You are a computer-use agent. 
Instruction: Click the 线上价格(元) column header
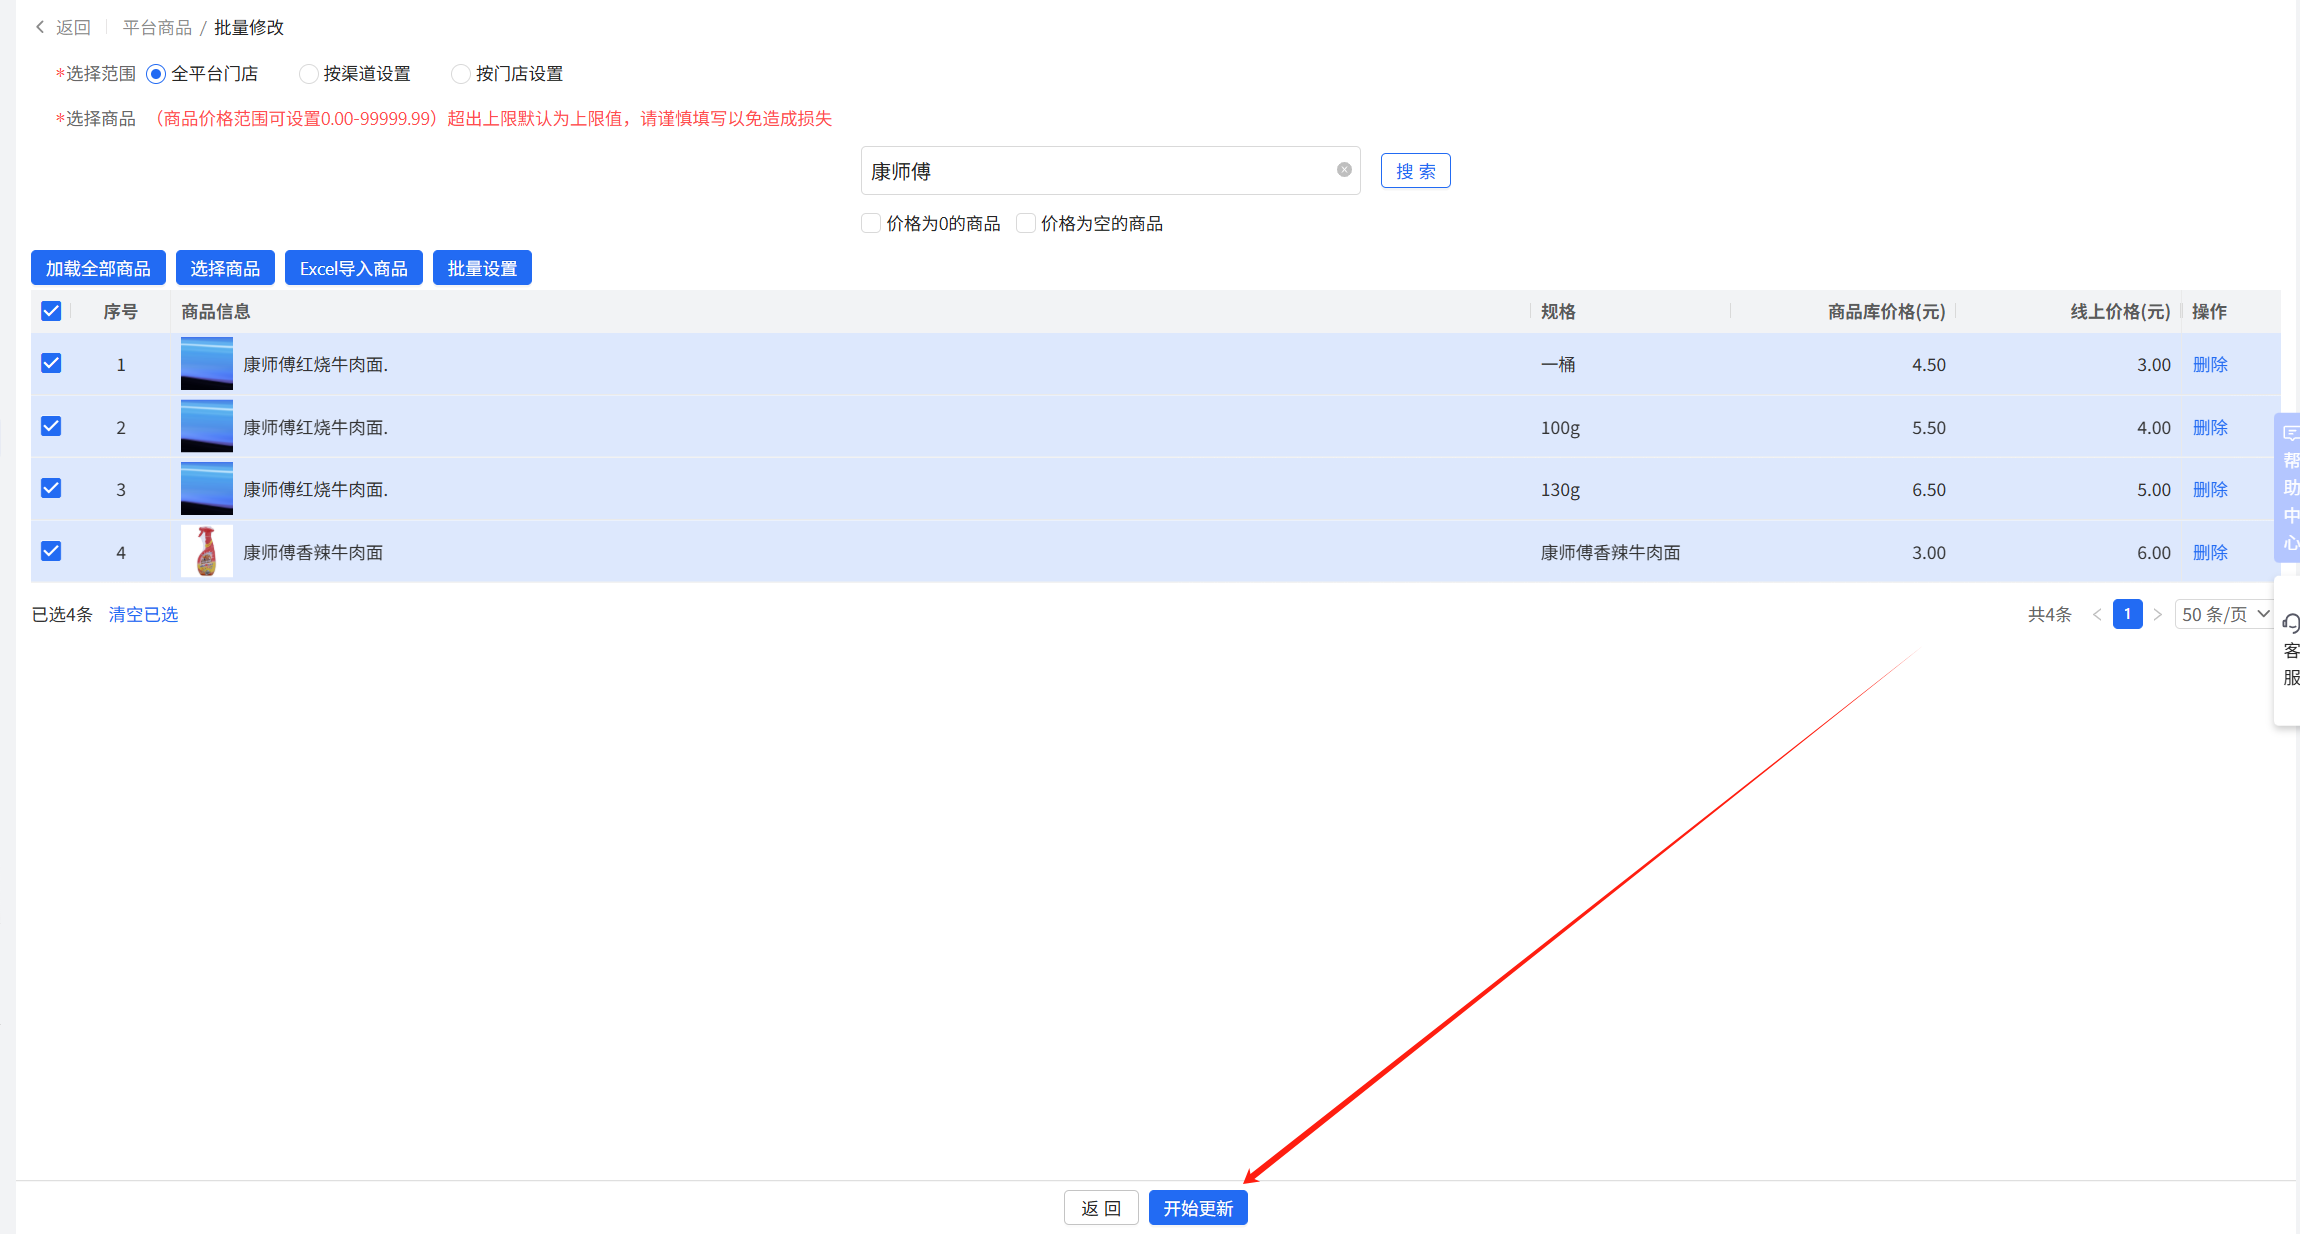tap(2120, 311)
